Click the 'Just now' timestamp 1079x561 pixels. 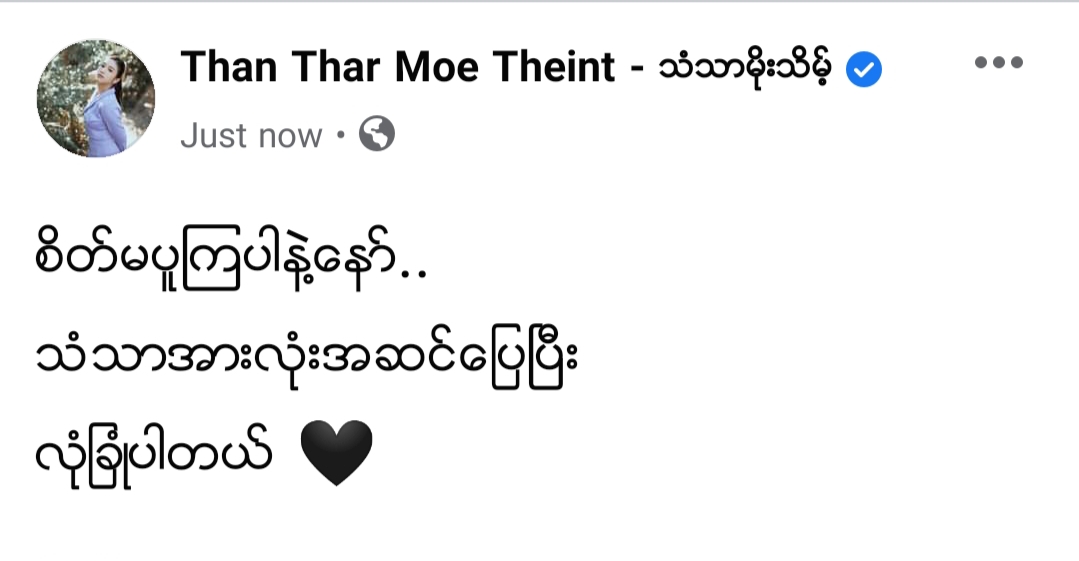pyautogui.click(x=251, y=136)
